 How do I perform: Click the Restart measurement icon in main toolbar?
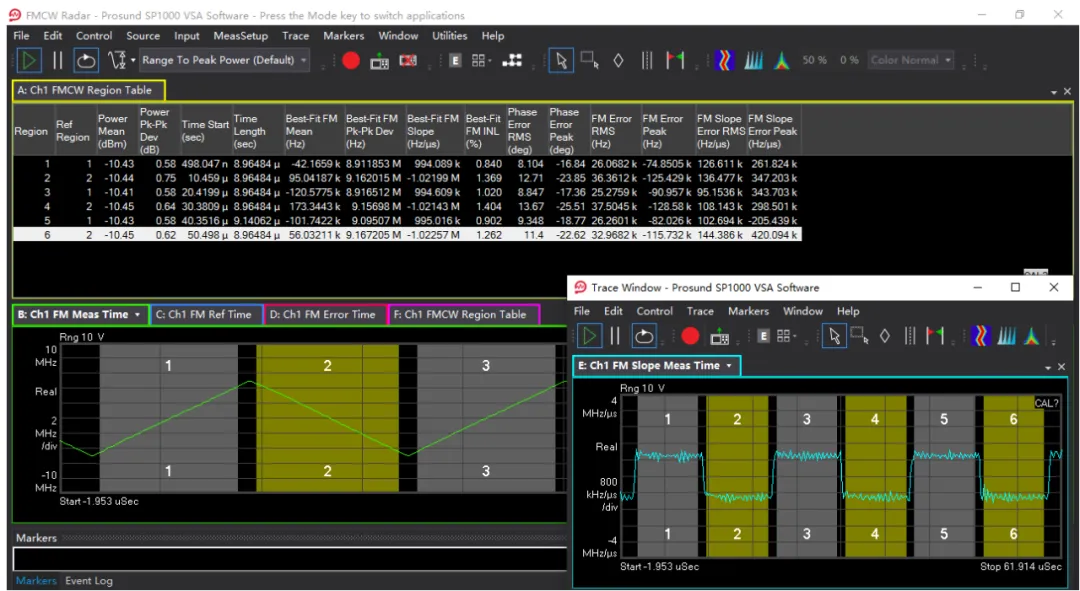point(86,61)
